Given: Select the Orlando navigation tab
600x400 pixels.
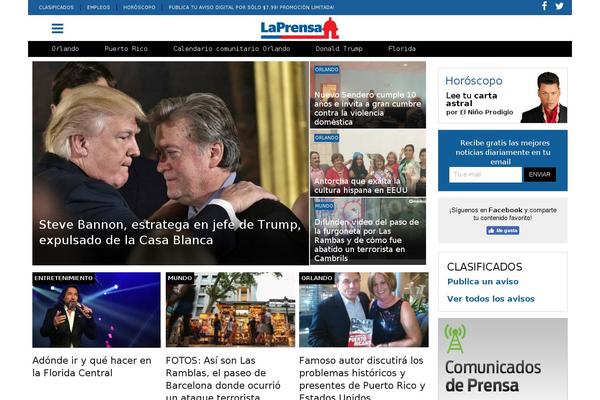Looking at the screenshot, I should tap(65, 49).
